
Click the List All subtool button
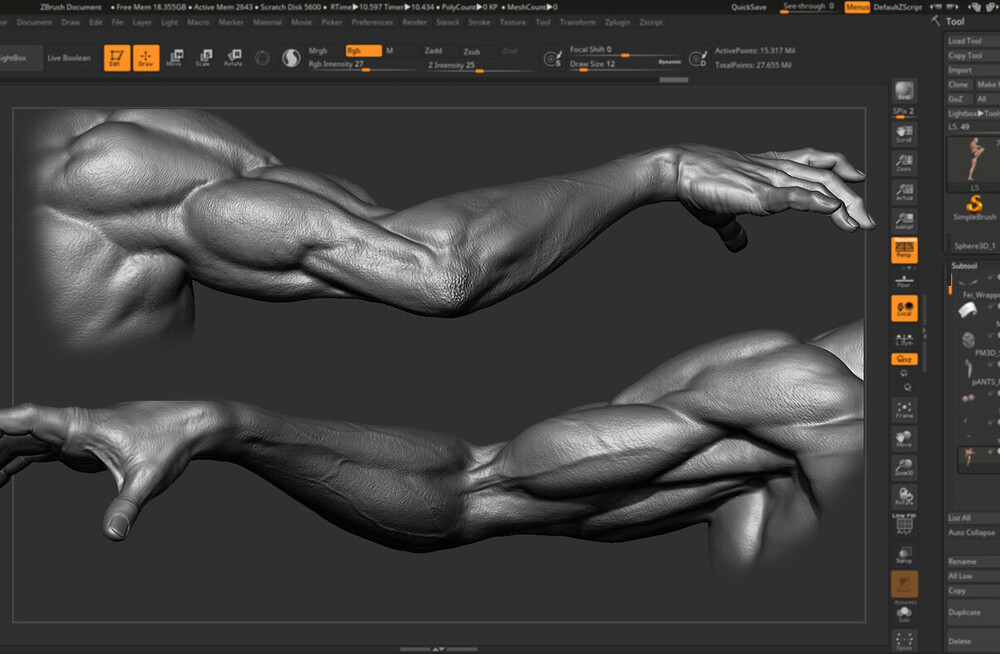[973, 518]
